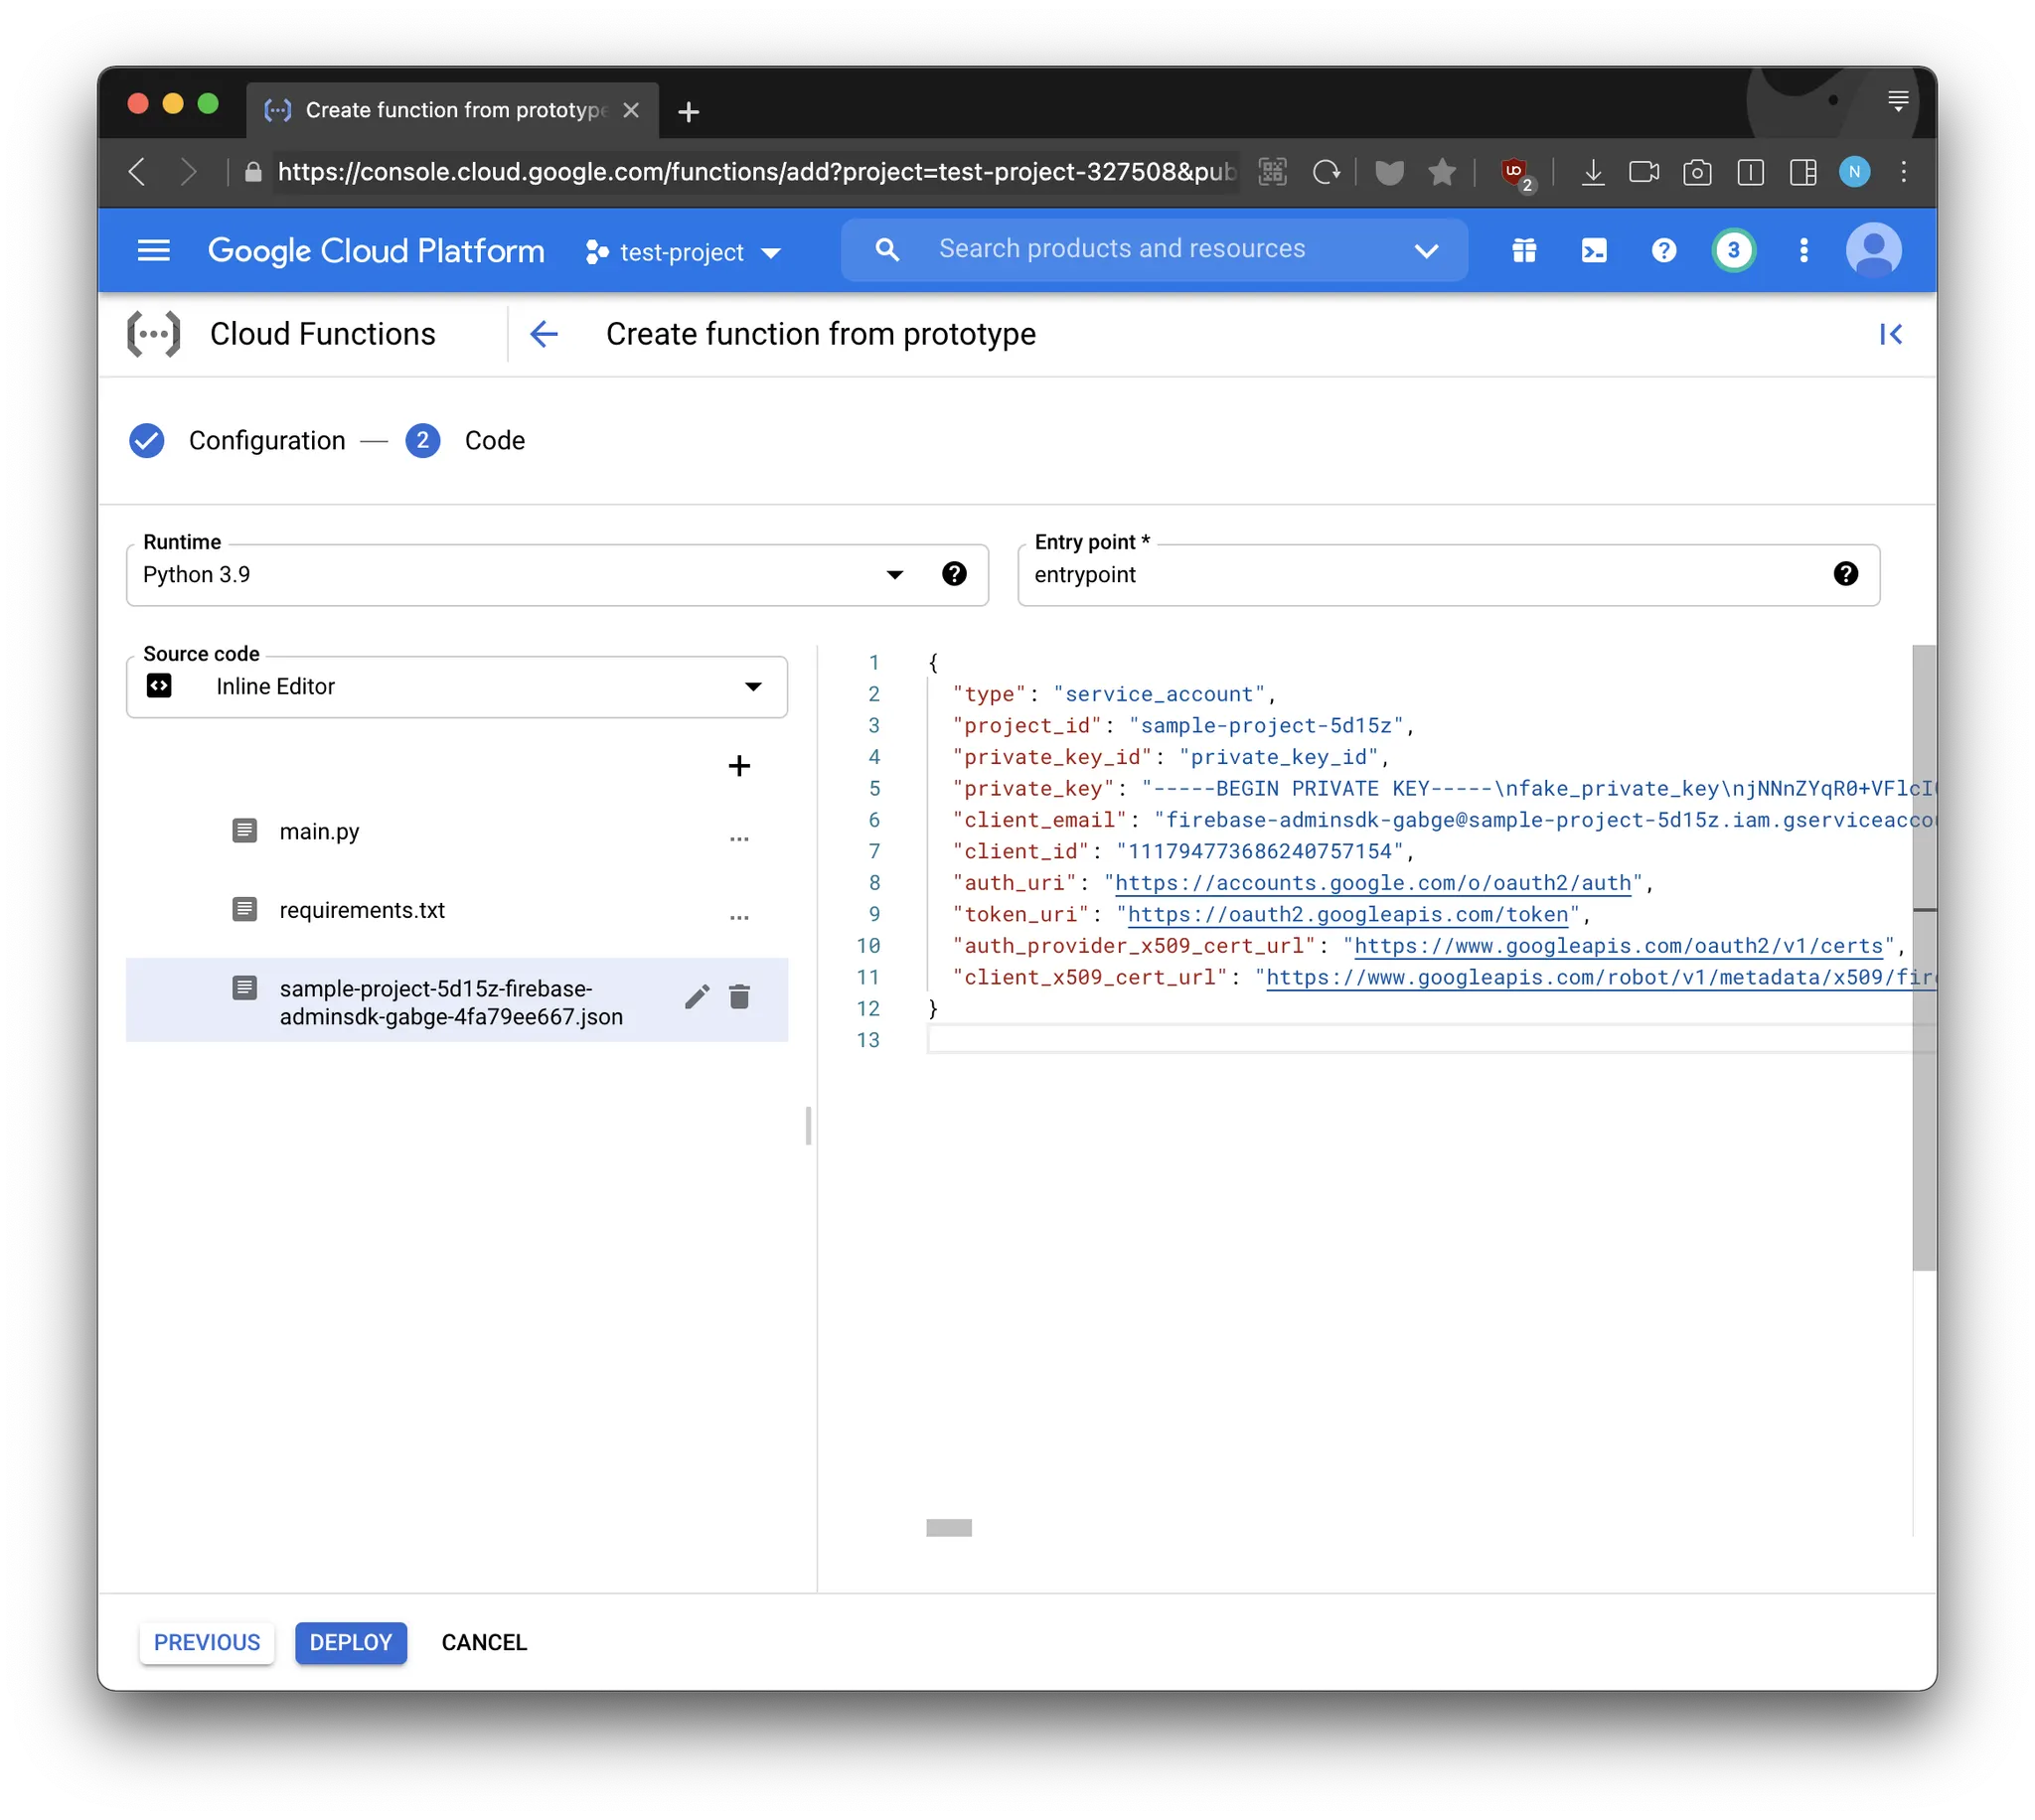Click the PREVIOUS button
Image resolution: width=2035 pixels, height=1820 pixels.
pyautogui.click(x=207, y=1642)
